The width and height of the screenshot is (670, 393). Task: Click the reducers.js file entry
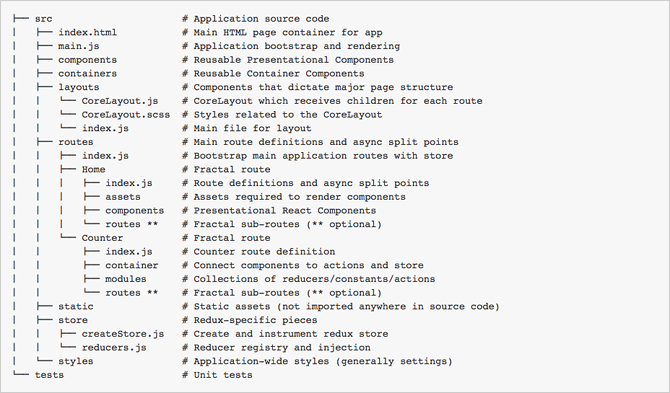click(114, 347)
